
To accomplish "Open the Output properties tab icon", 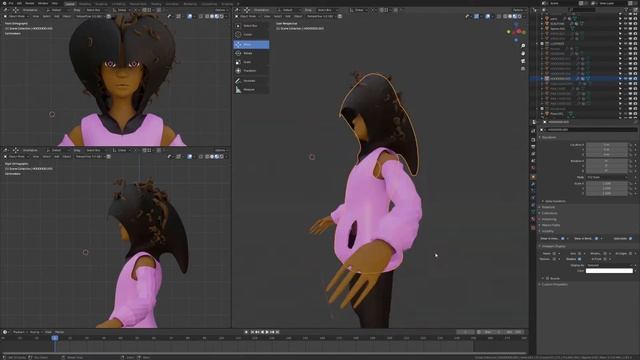I will pyautogui.click(x=533, y=147).
